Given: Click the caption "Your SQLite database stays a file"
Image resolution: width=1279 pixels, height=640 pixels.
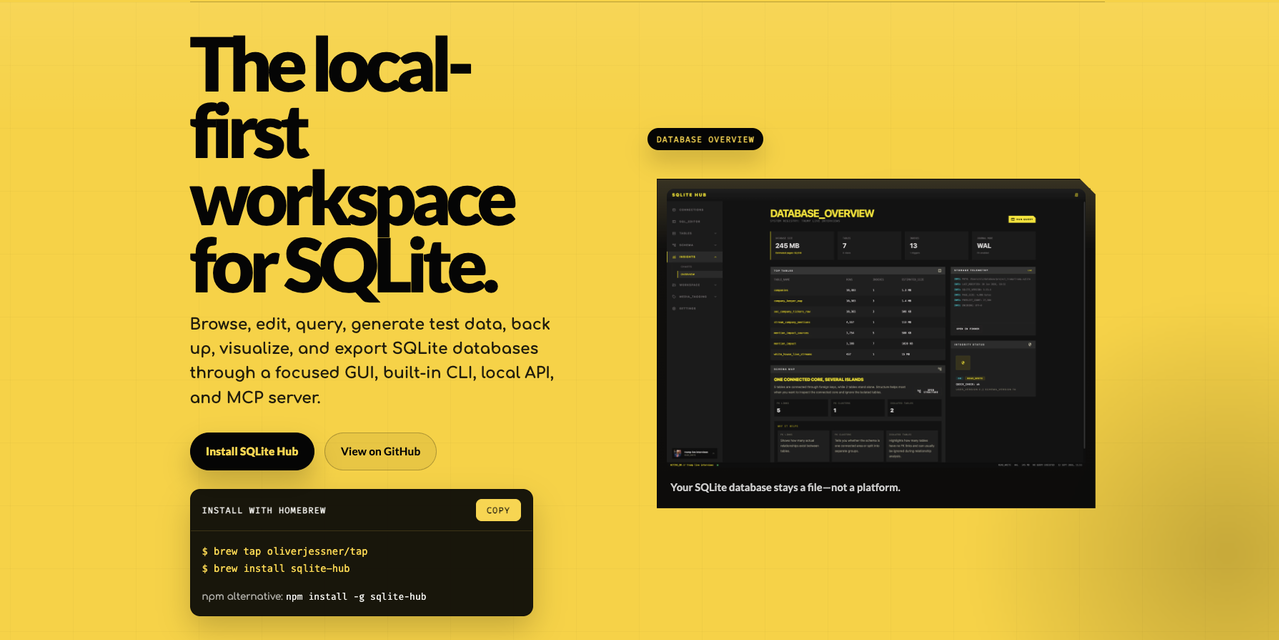Looking at the screenshot, I should tap(785, 487).
